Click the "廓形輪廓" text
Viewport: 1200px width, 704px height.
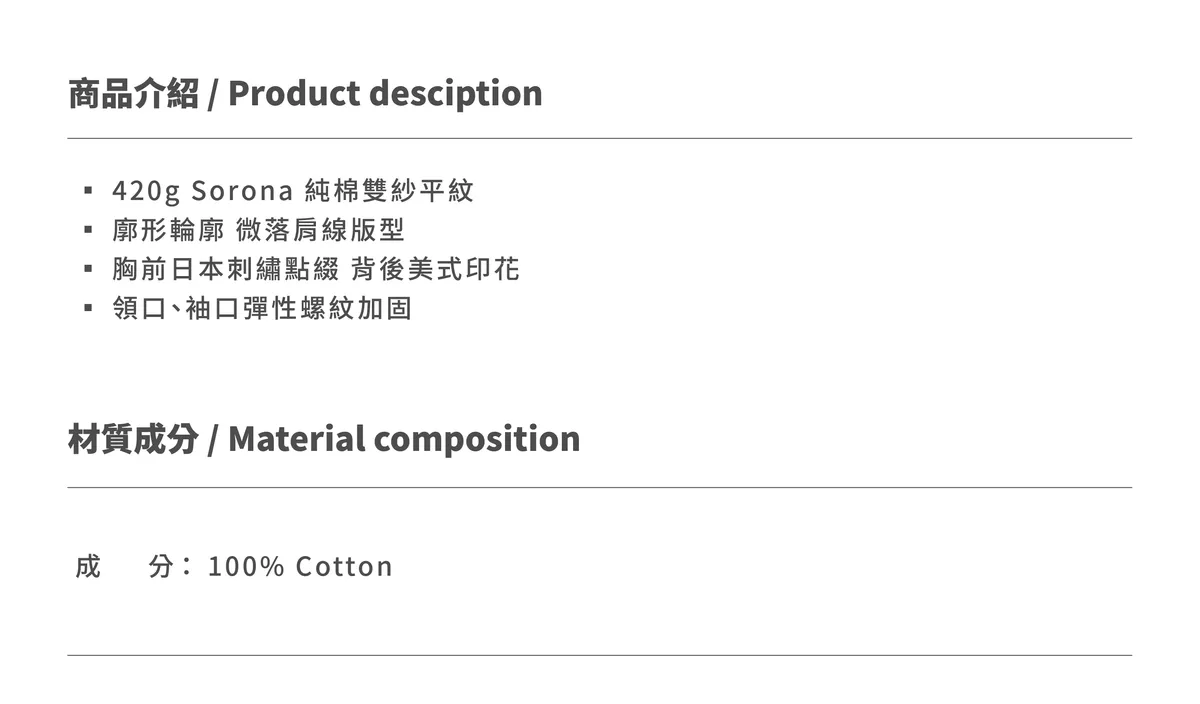click(168, 230)
